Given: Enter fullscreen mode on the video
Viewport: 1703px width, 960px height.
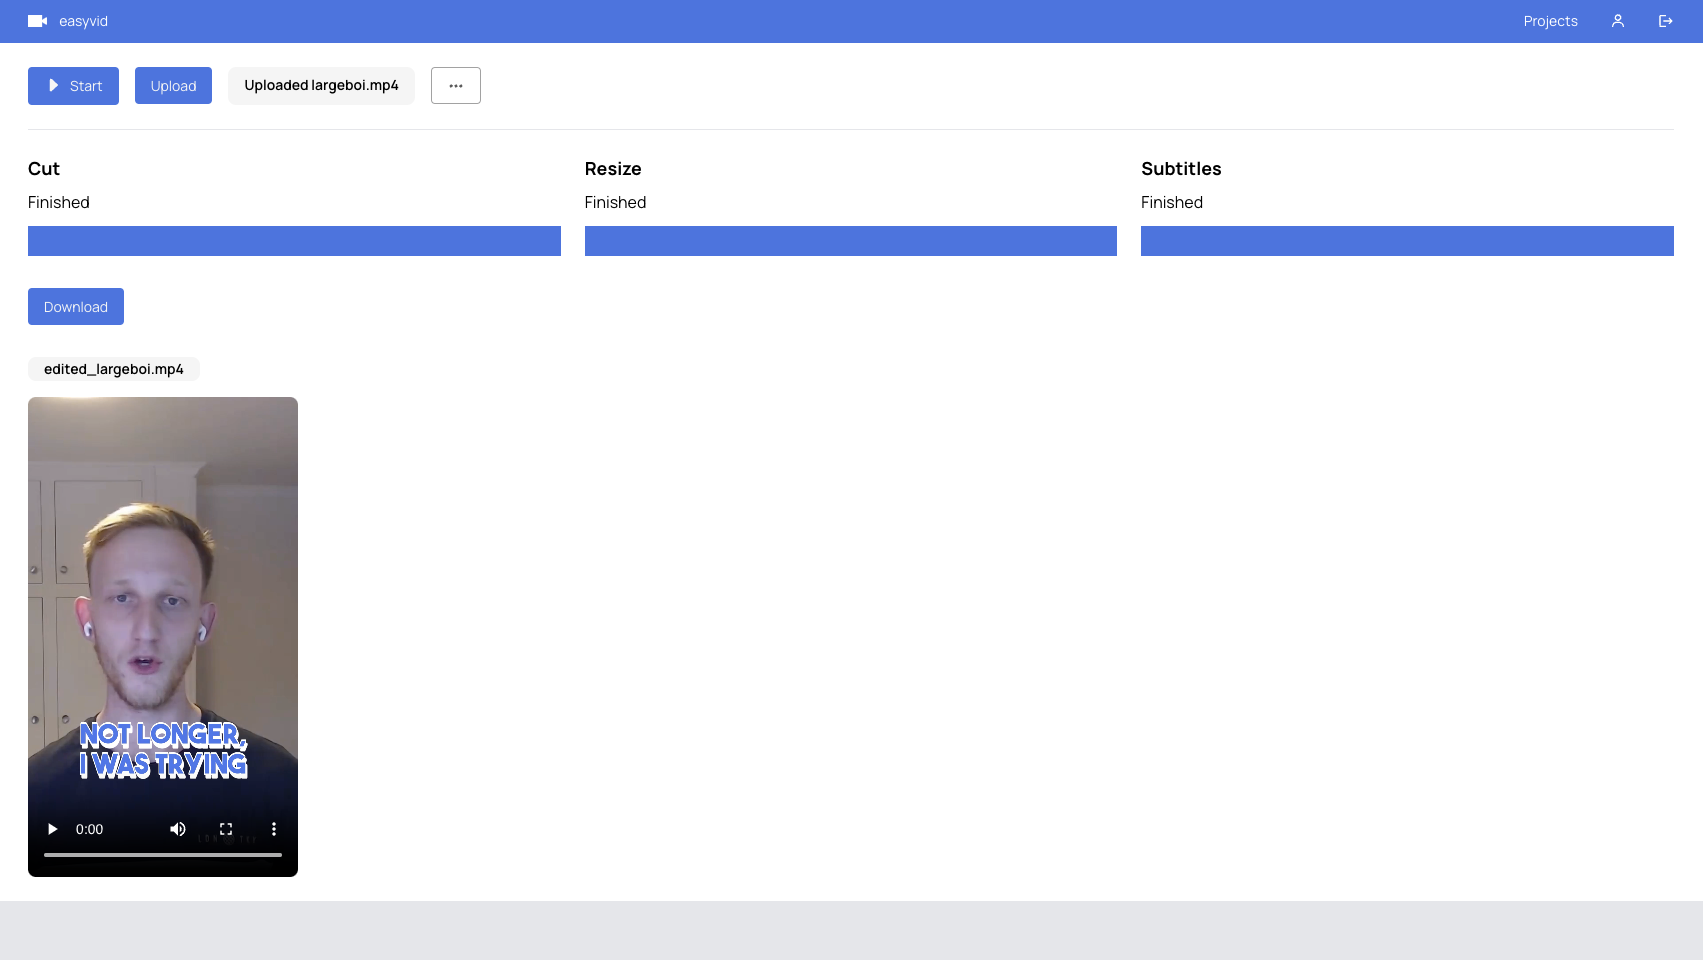Looking at the screenshot, I should (226, 829).
